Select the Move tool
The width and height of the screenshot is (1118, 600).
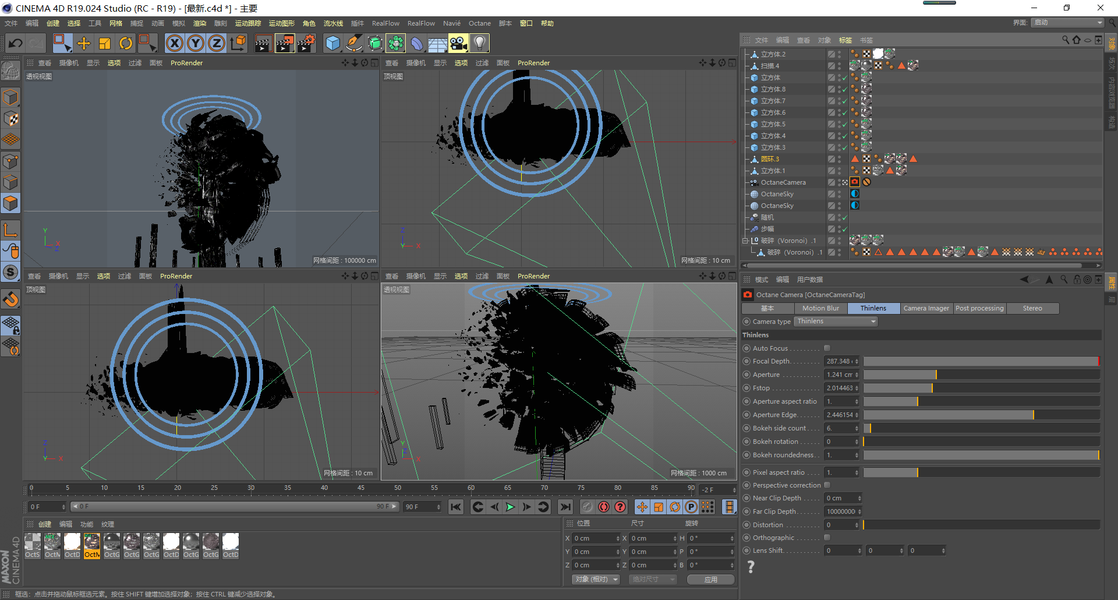click(84, 43)
